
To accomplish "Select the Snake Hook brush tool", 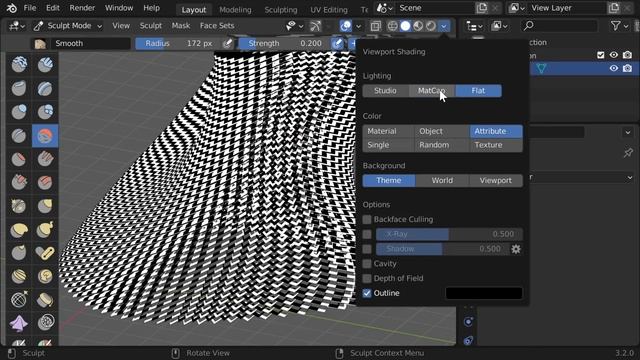I will pos(45,230).
